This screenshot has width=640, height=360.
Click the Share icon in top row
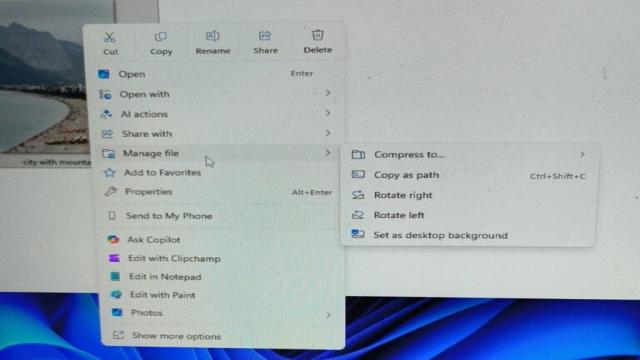tap(265, 36)
